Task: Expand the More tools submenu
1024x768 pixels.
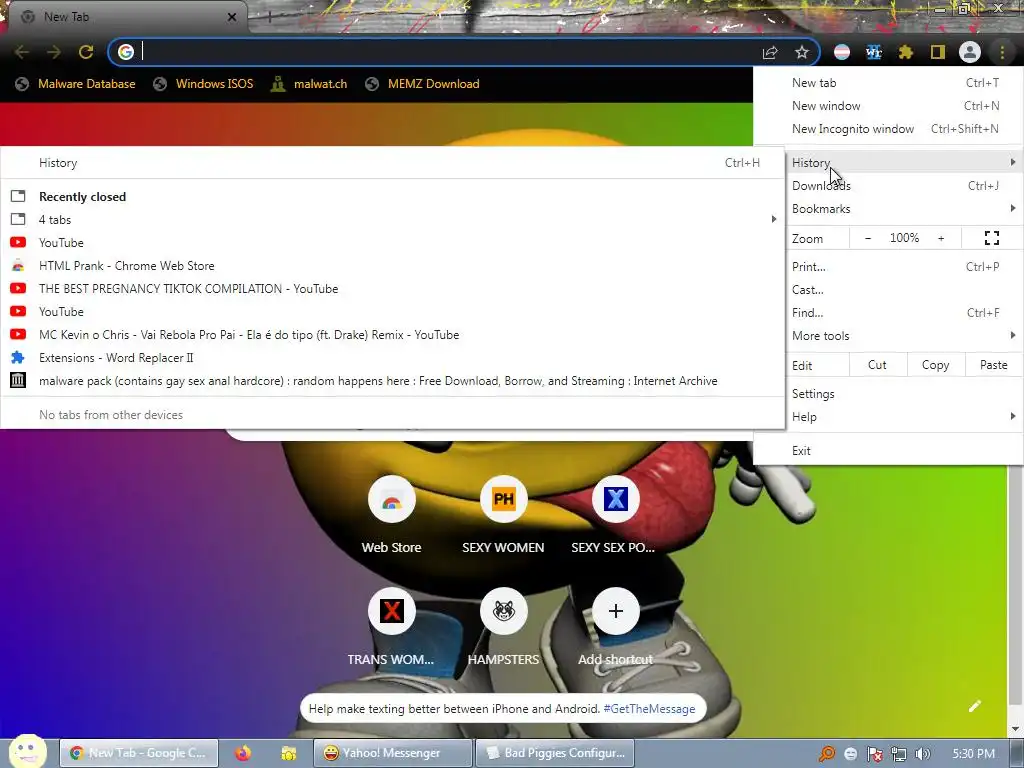Action: tap(889, 336)
